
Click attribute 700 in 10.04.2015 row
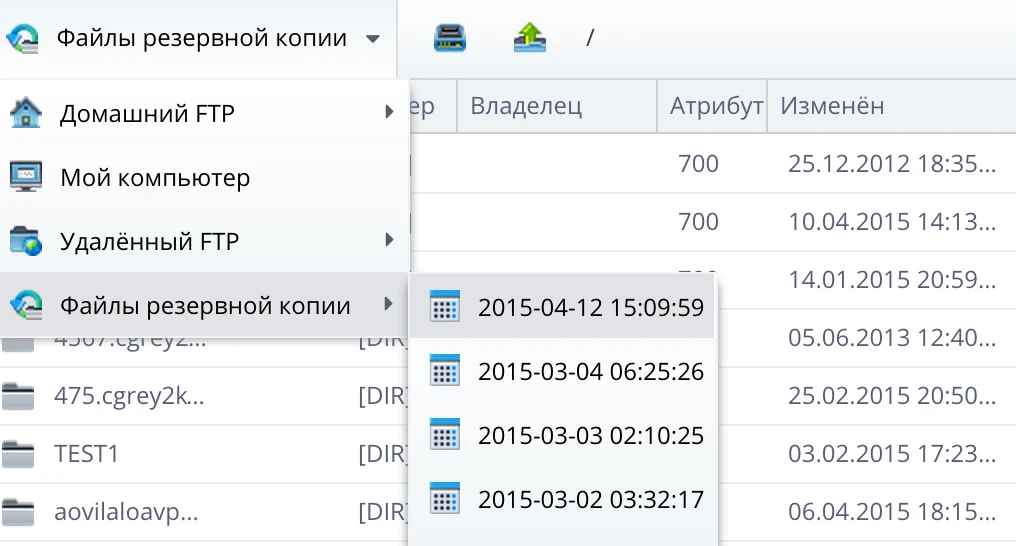pos(698,222)
